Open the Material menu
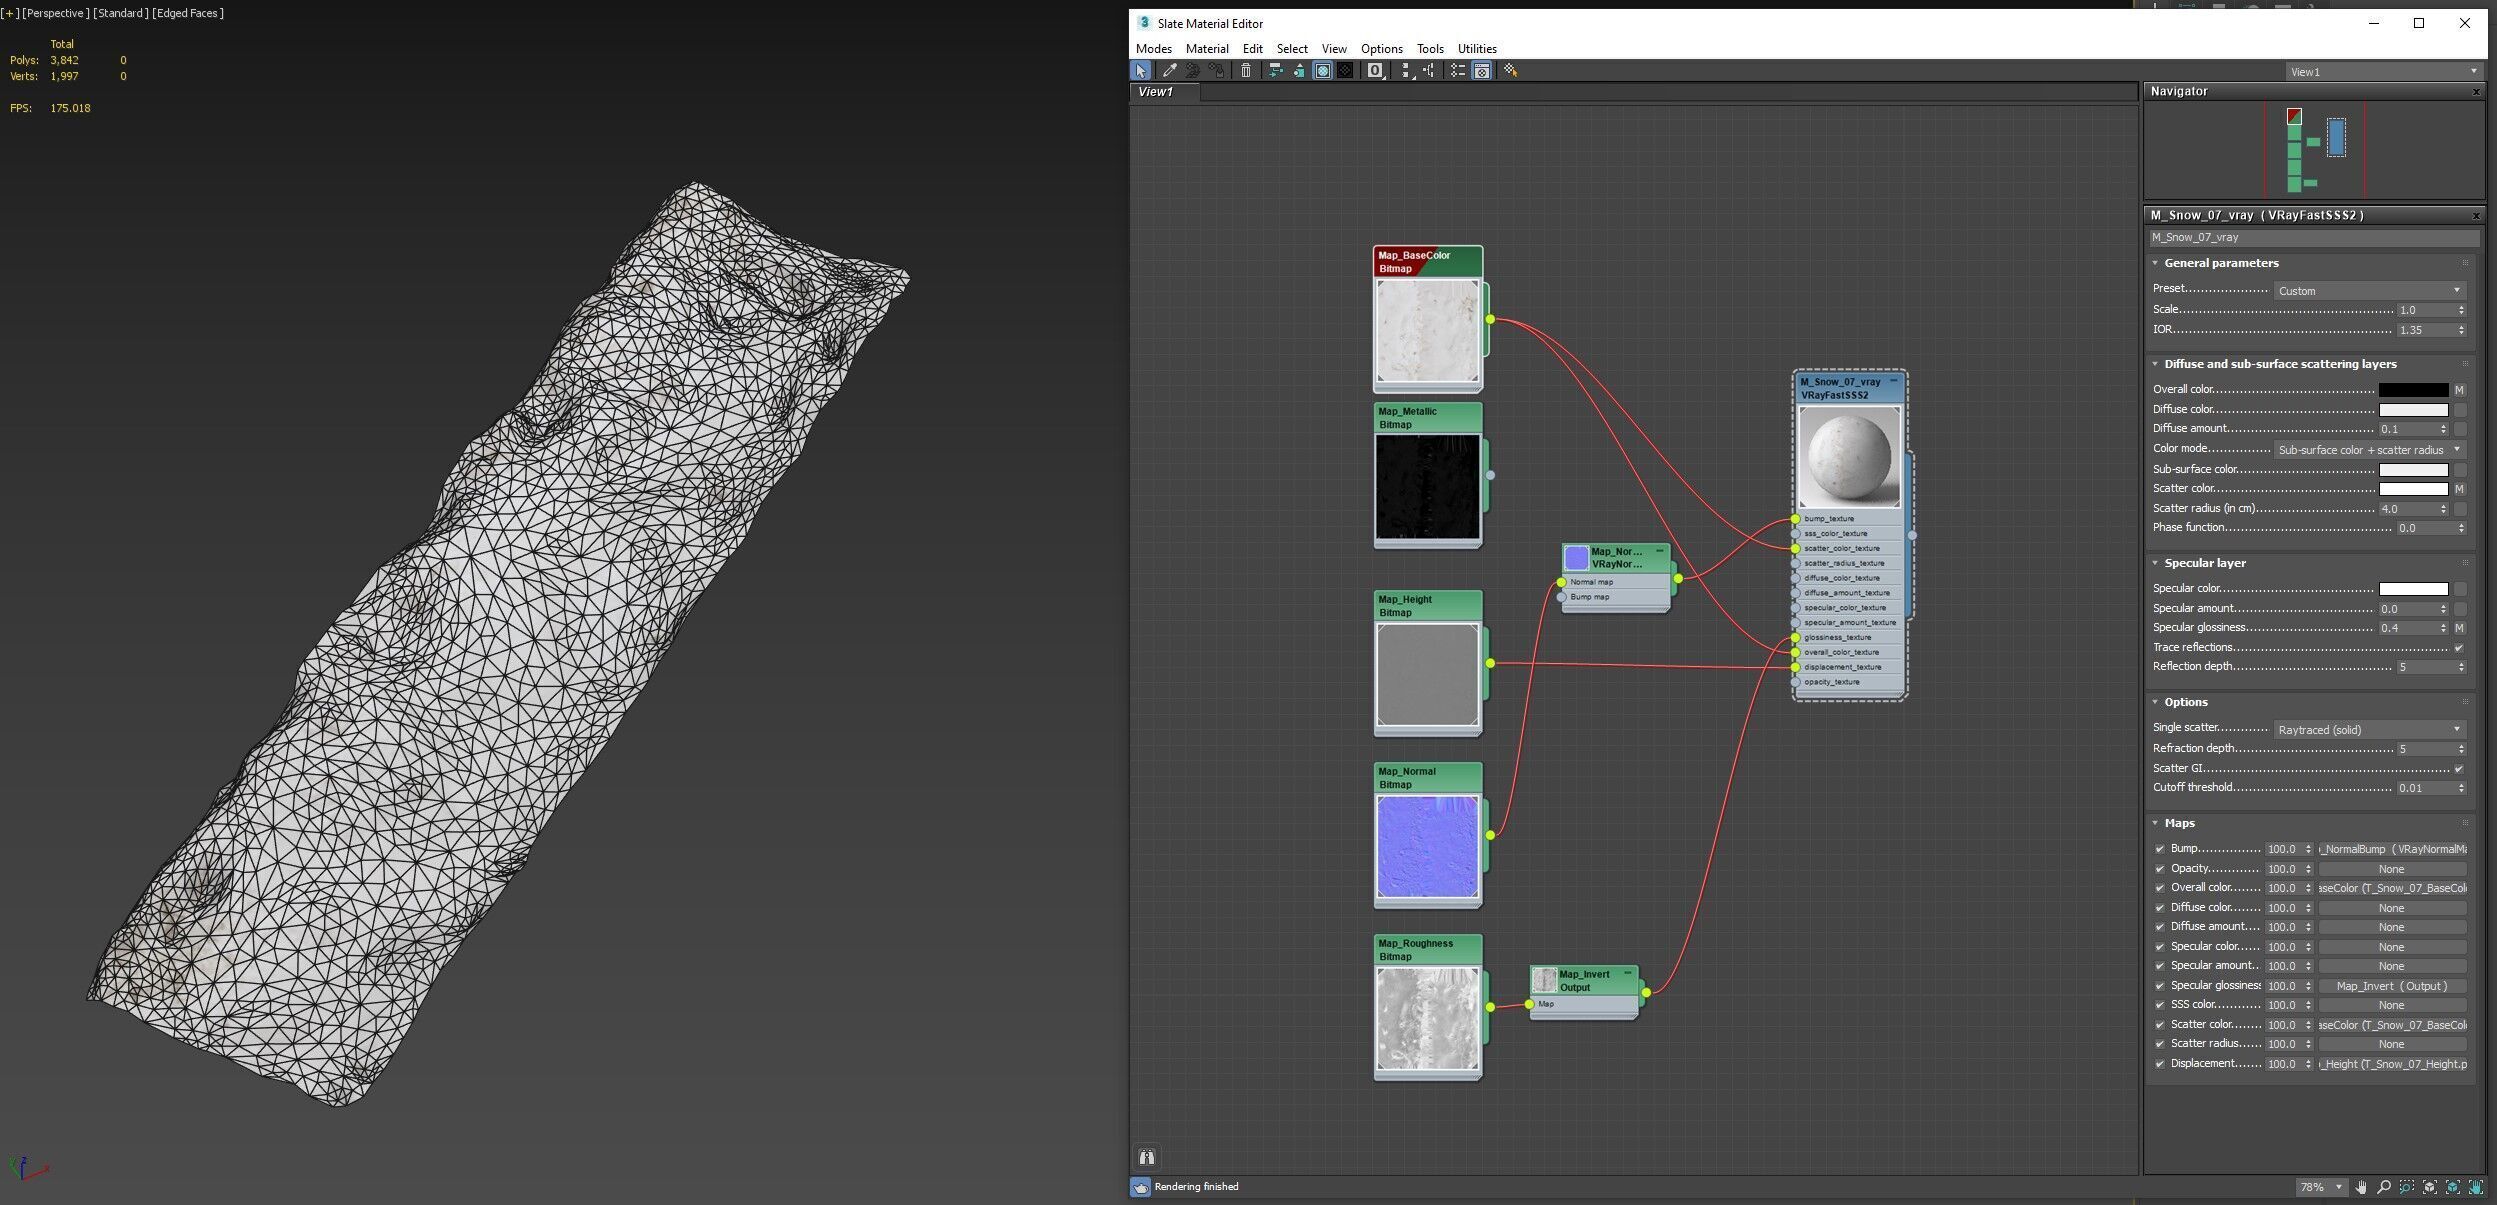This screenshot has width=2497, height=1205. (1206, 49)
